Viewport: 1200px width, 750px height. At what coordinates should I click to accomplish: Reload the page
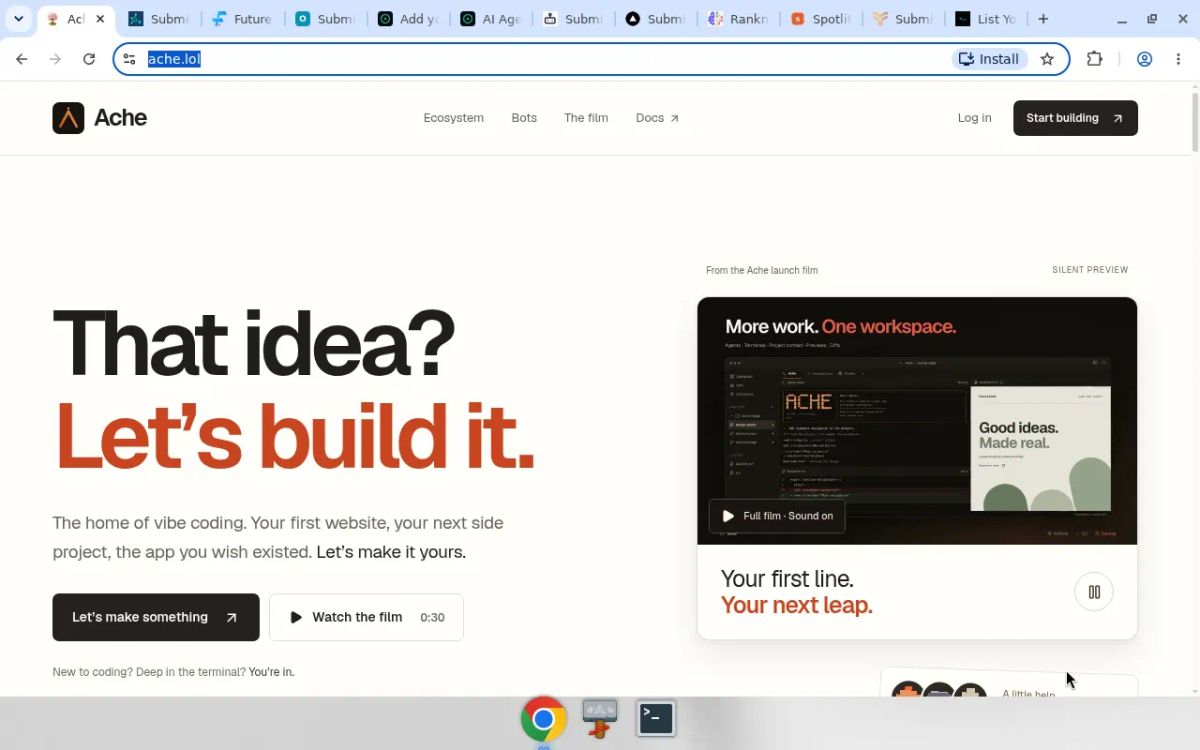click(89, 59)
